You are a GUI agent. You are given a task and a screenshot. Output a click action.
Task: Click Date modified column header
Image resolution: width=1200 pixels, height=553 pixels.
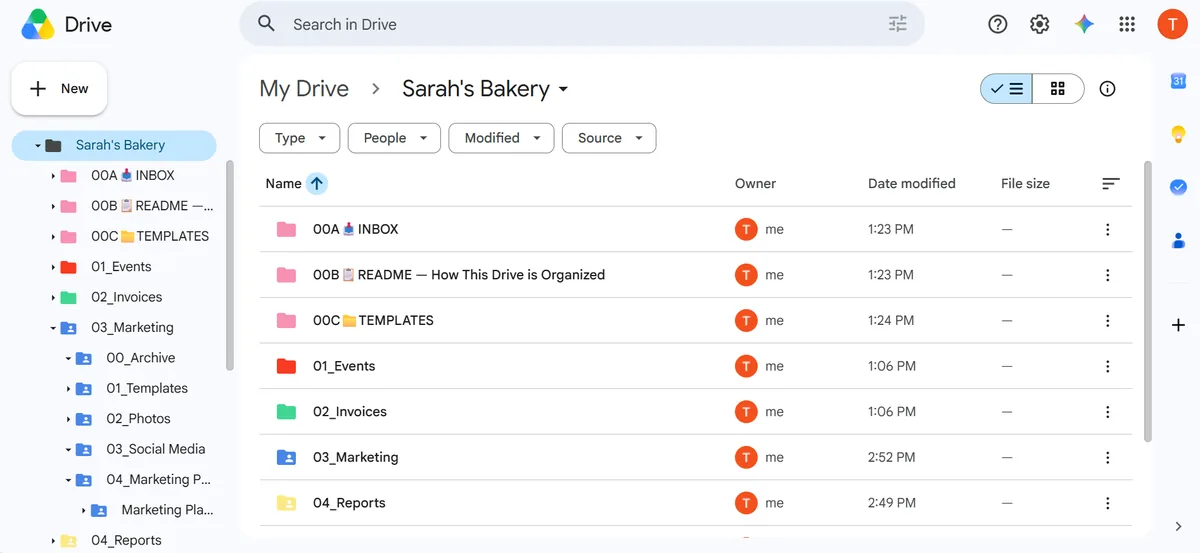(911, 184)
